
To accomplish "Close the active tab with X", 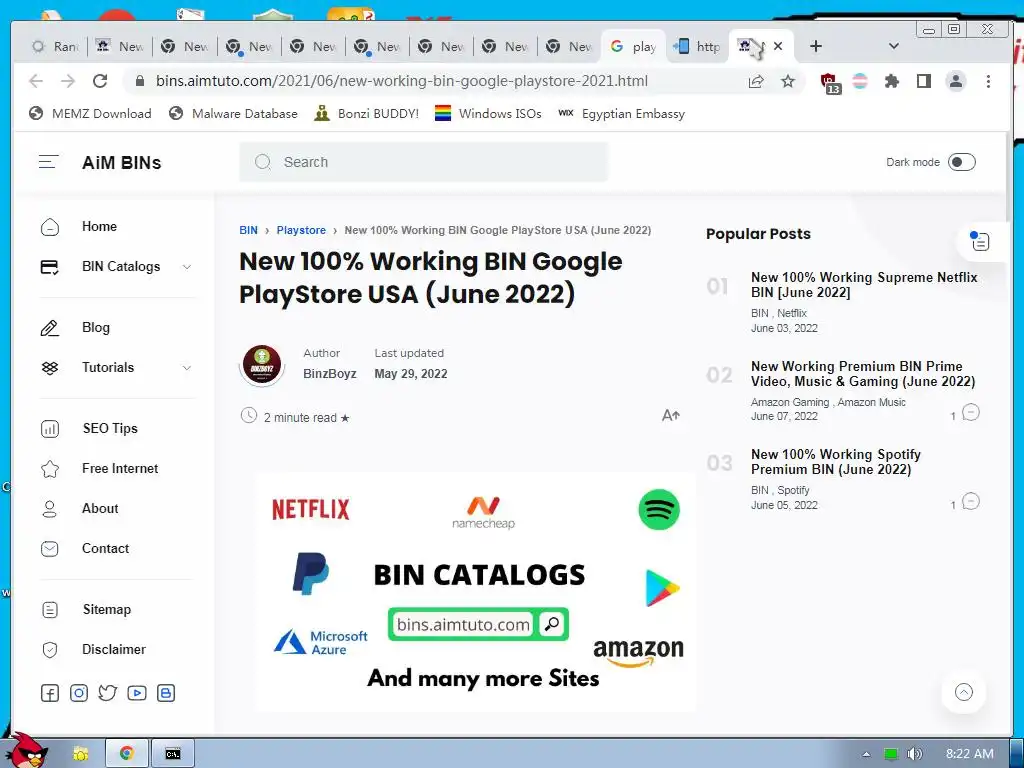I will [778, 46].
